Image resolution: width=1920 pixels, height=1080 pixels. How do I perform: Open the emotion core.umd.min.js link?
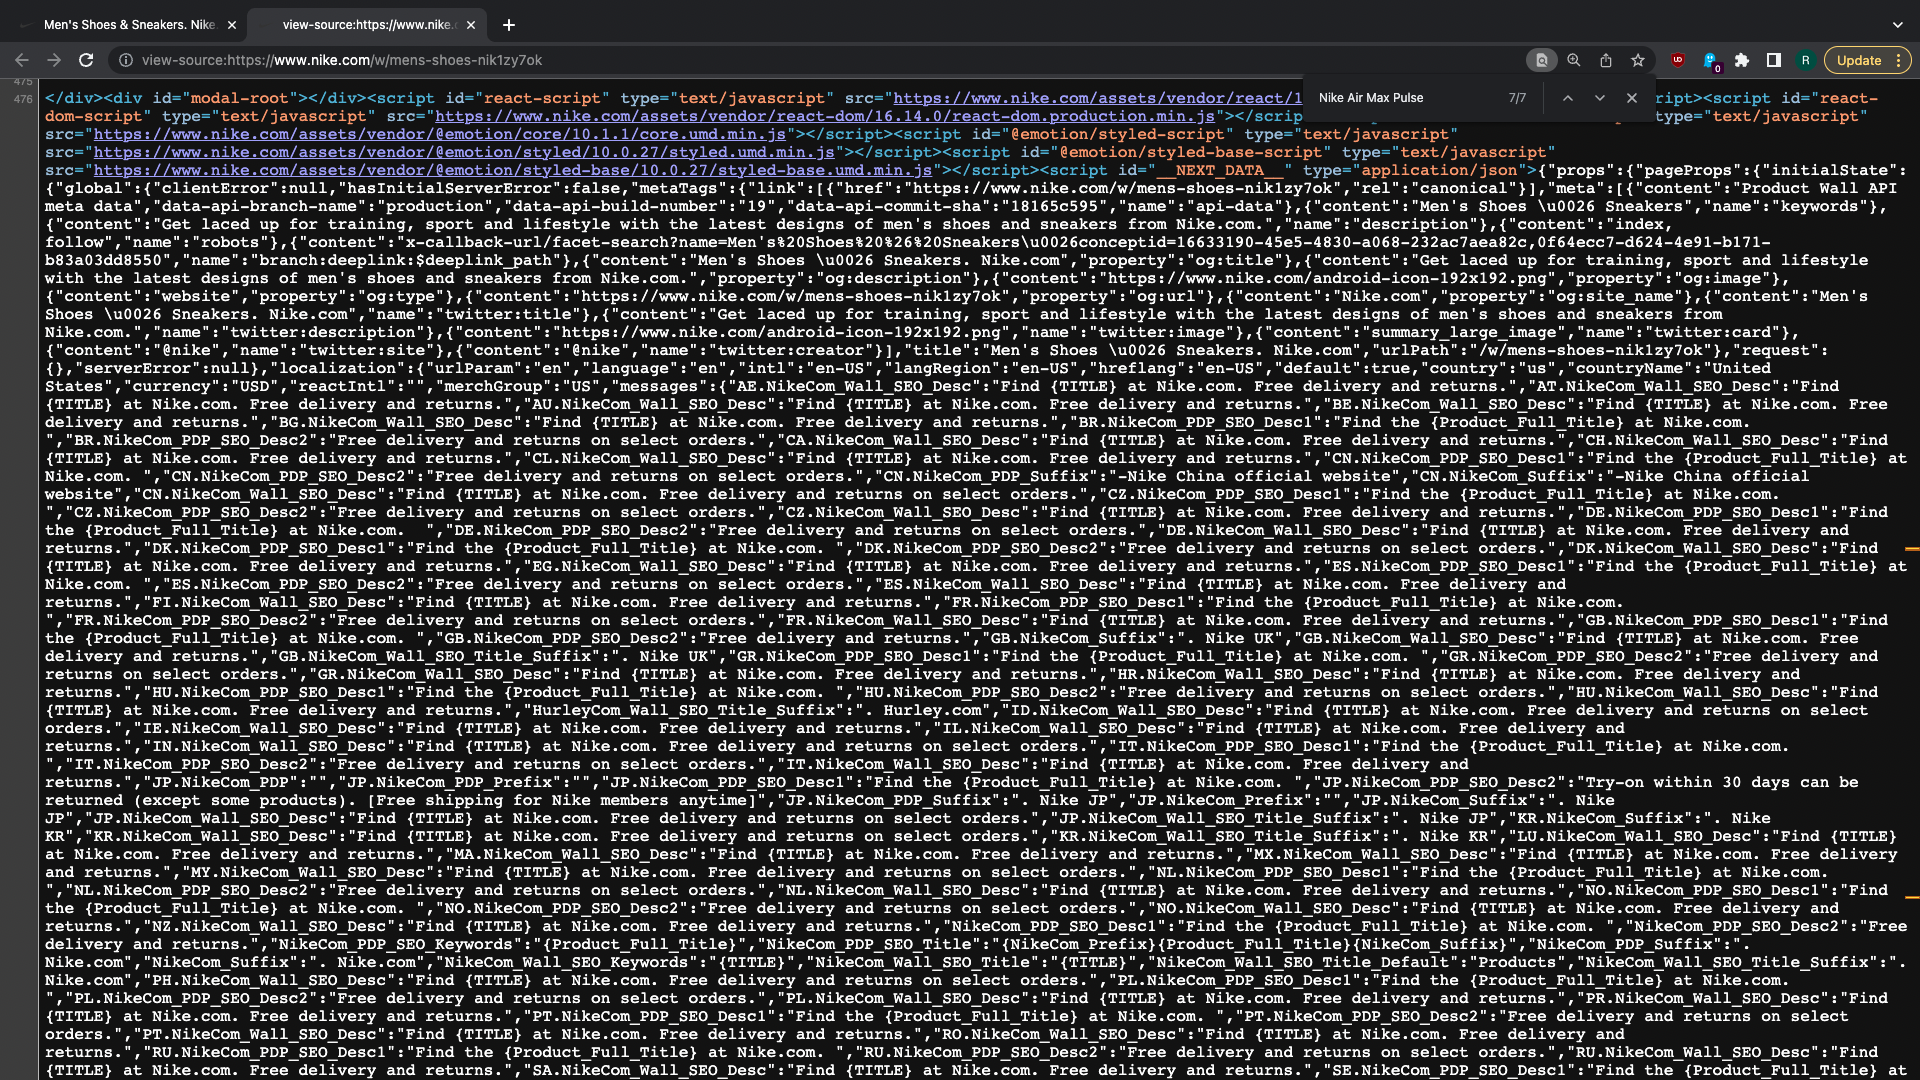440,134
